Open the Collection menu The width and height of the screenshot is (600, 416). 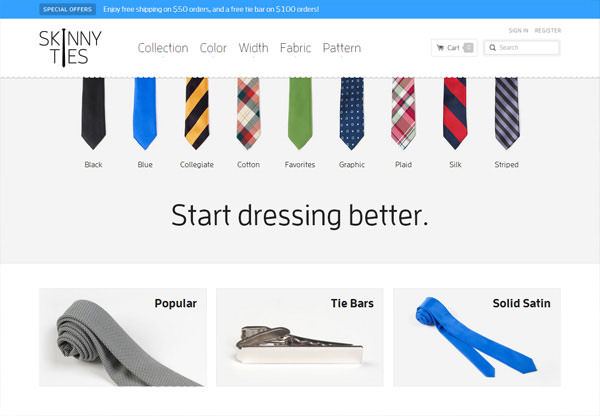click(163, 48)
